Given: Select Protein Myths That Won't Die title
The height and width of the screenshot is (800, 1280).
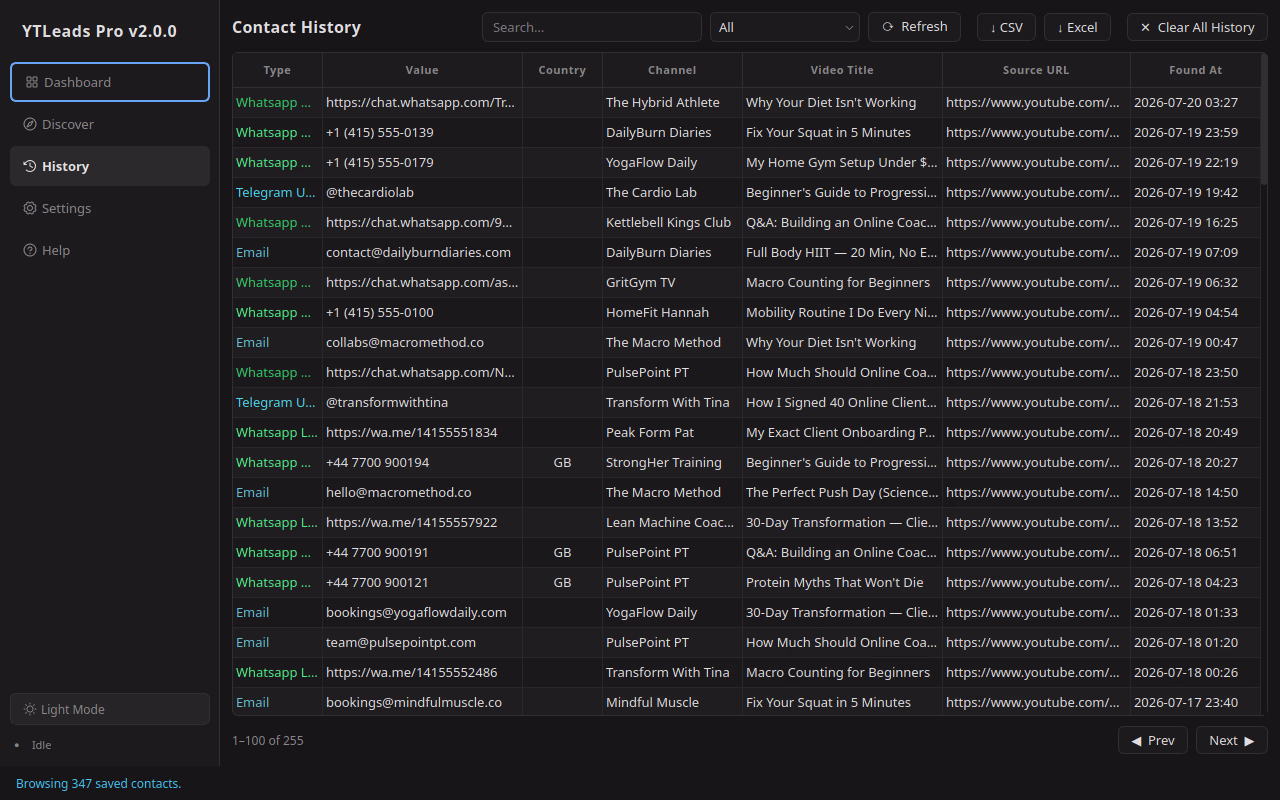Looking at the screenshot, I should click(842, 582).
